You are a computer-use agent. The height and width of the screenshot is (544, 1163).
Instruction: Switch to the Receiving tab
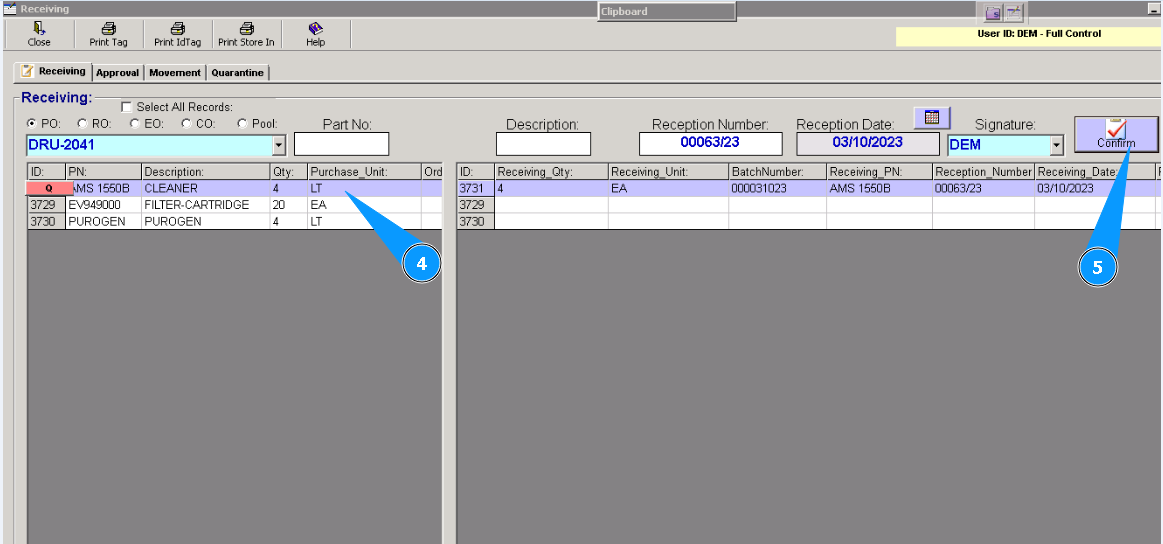[x=53, y=71]
